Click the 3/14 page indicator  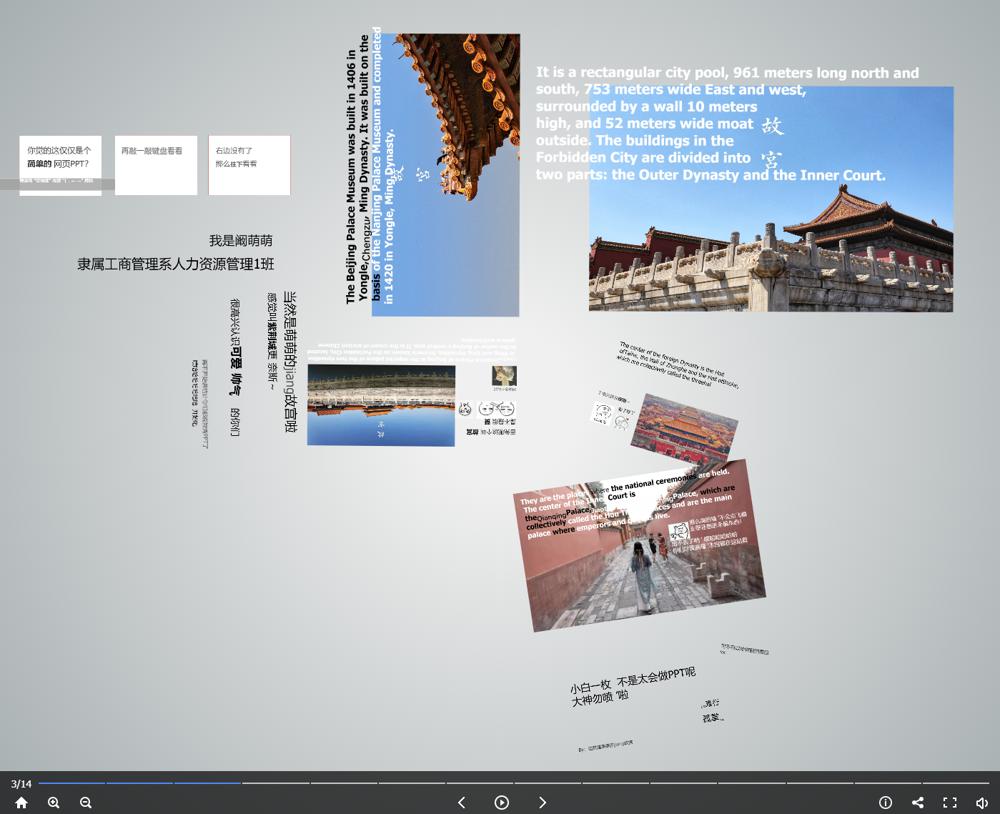pyautogui.click(x=22, y=783)
